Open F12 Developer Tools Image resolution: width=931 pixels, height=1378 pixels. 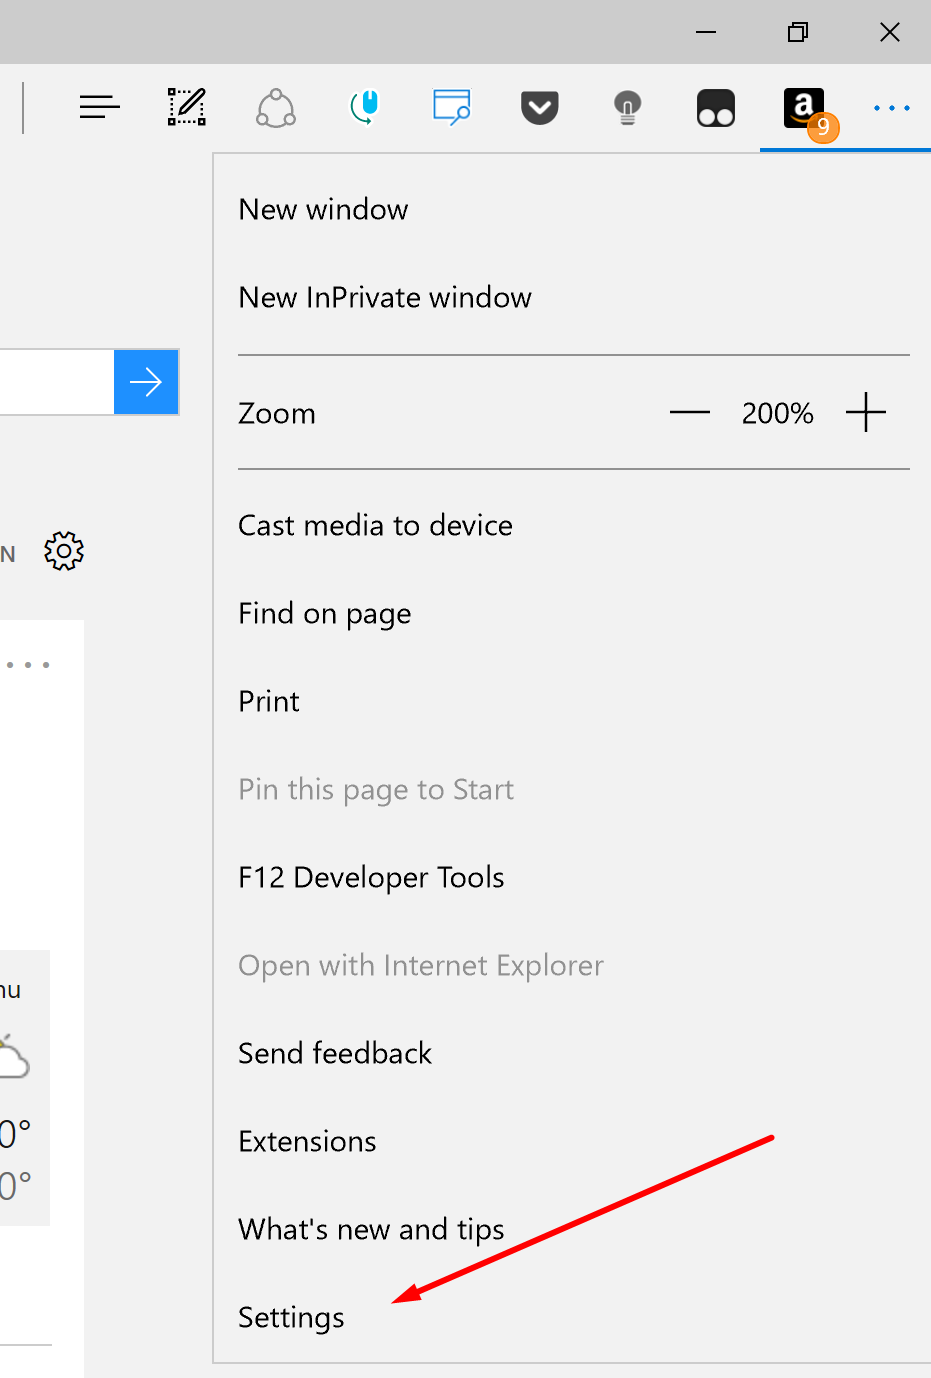(x=371, y=878)
